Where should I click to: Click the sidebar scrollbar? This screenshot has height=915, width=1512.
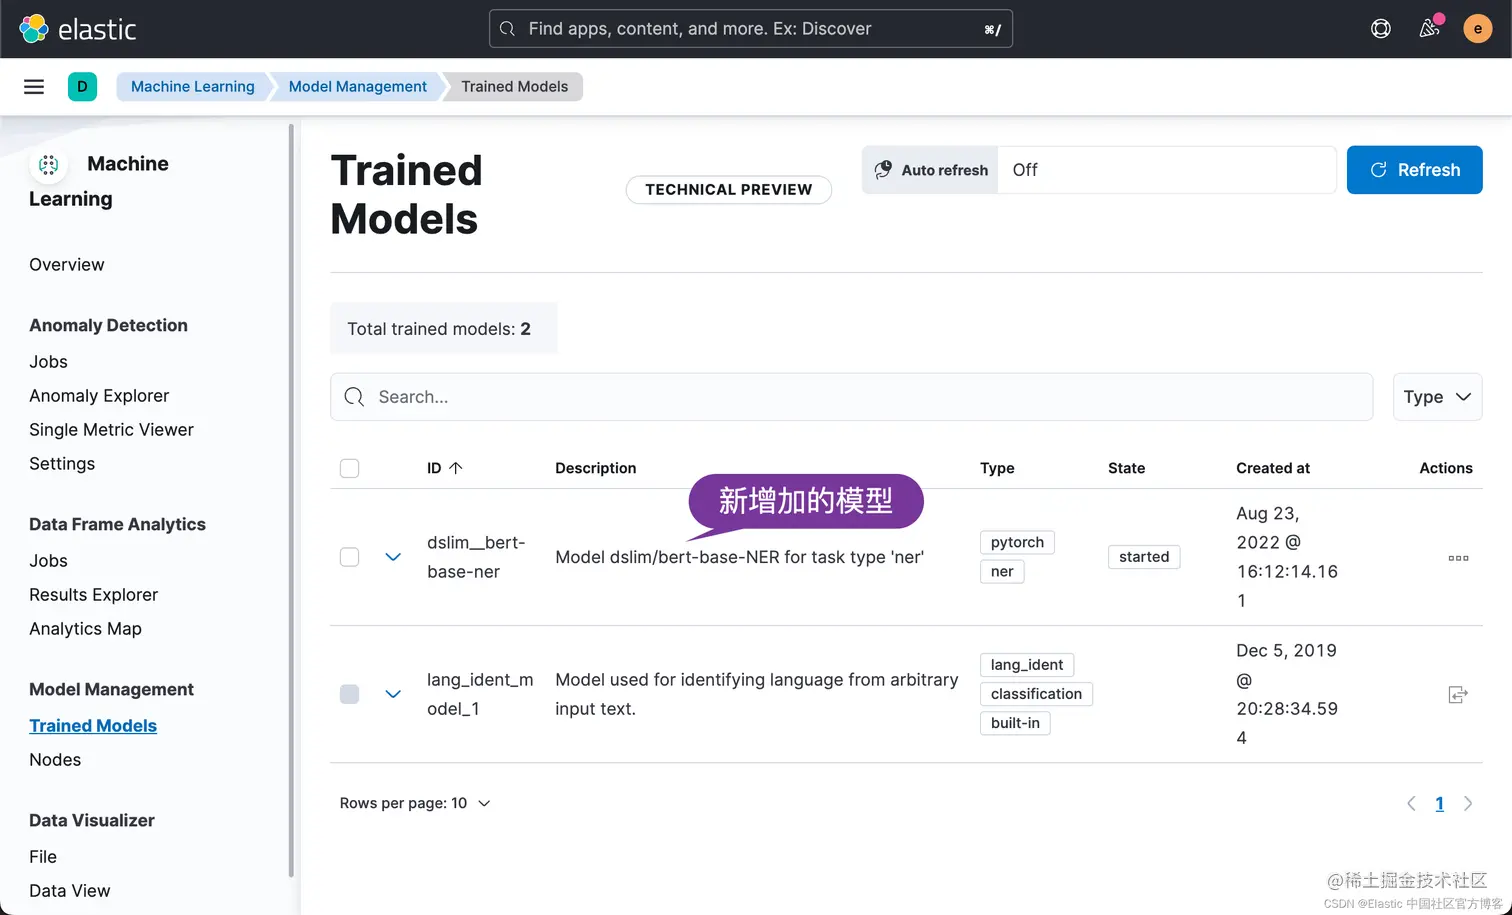291,500
